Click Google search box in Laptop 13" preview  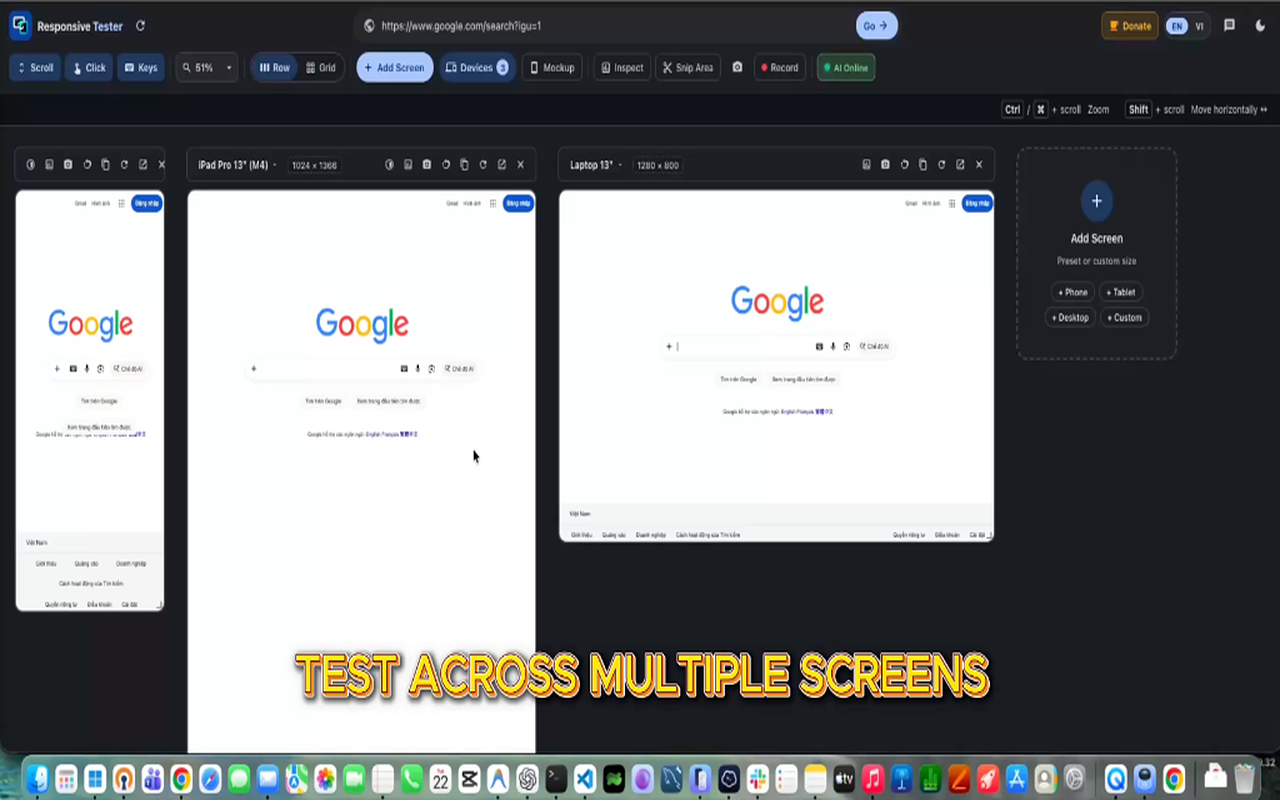777,347
